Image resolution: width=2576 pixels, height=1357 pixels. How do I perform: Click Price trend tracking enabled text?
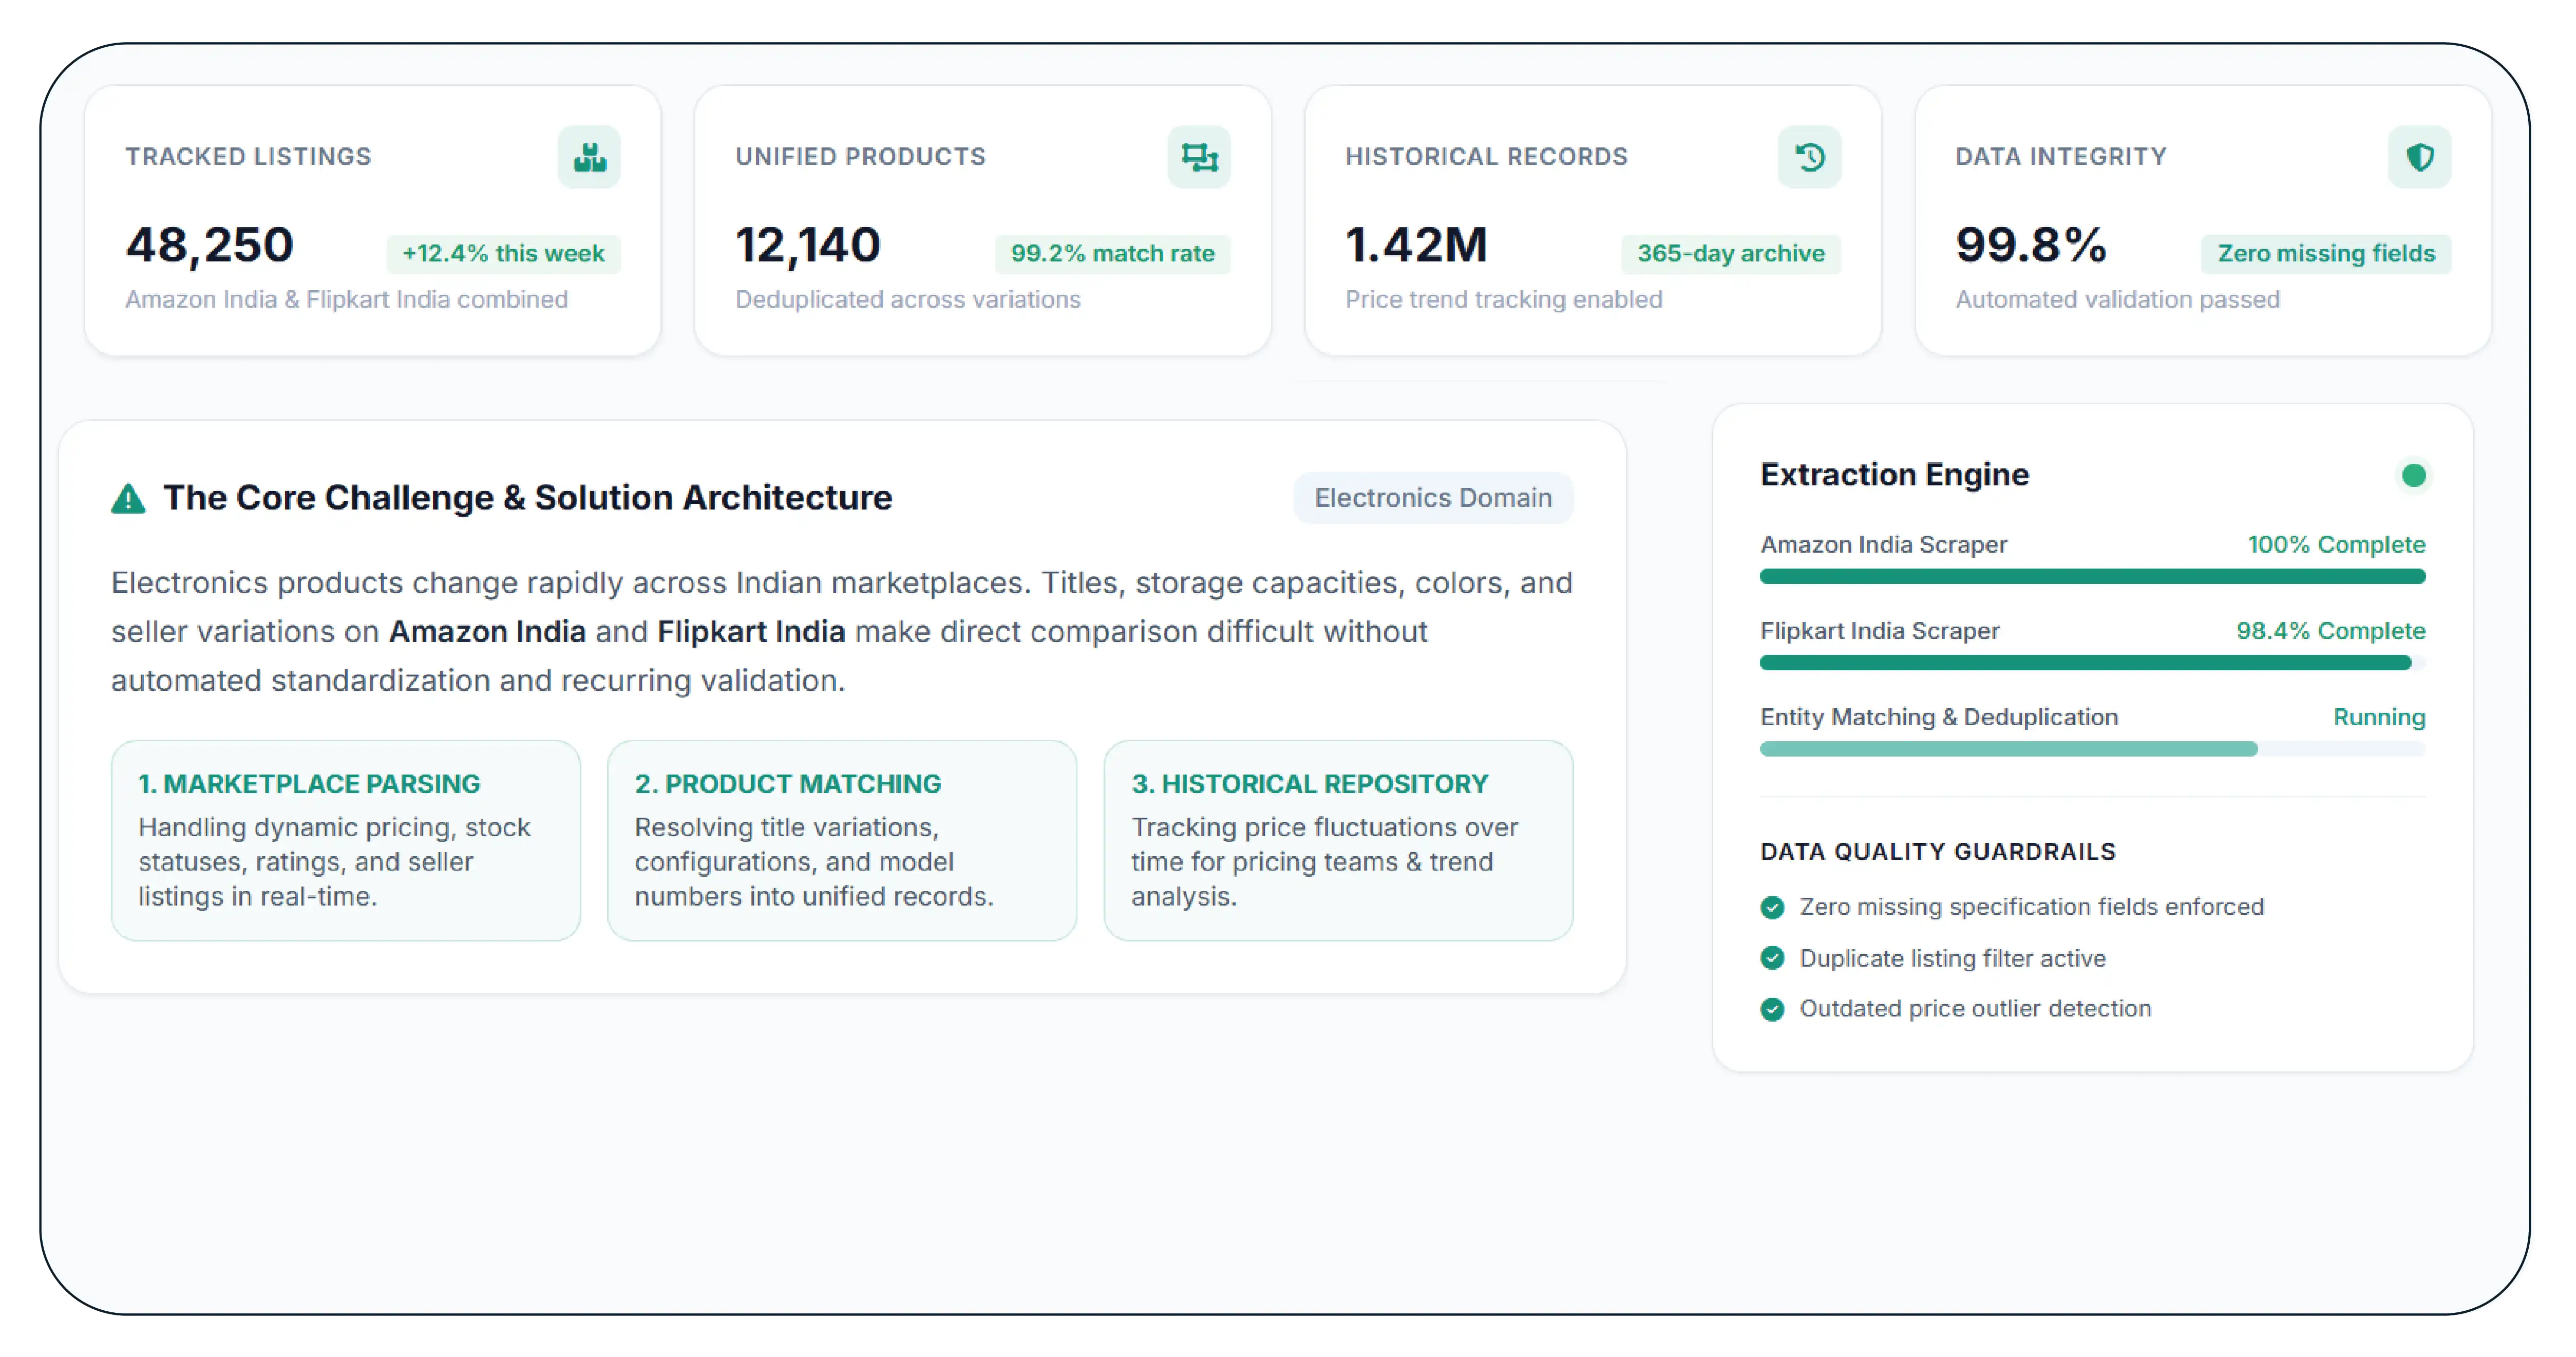(1504, 300)
